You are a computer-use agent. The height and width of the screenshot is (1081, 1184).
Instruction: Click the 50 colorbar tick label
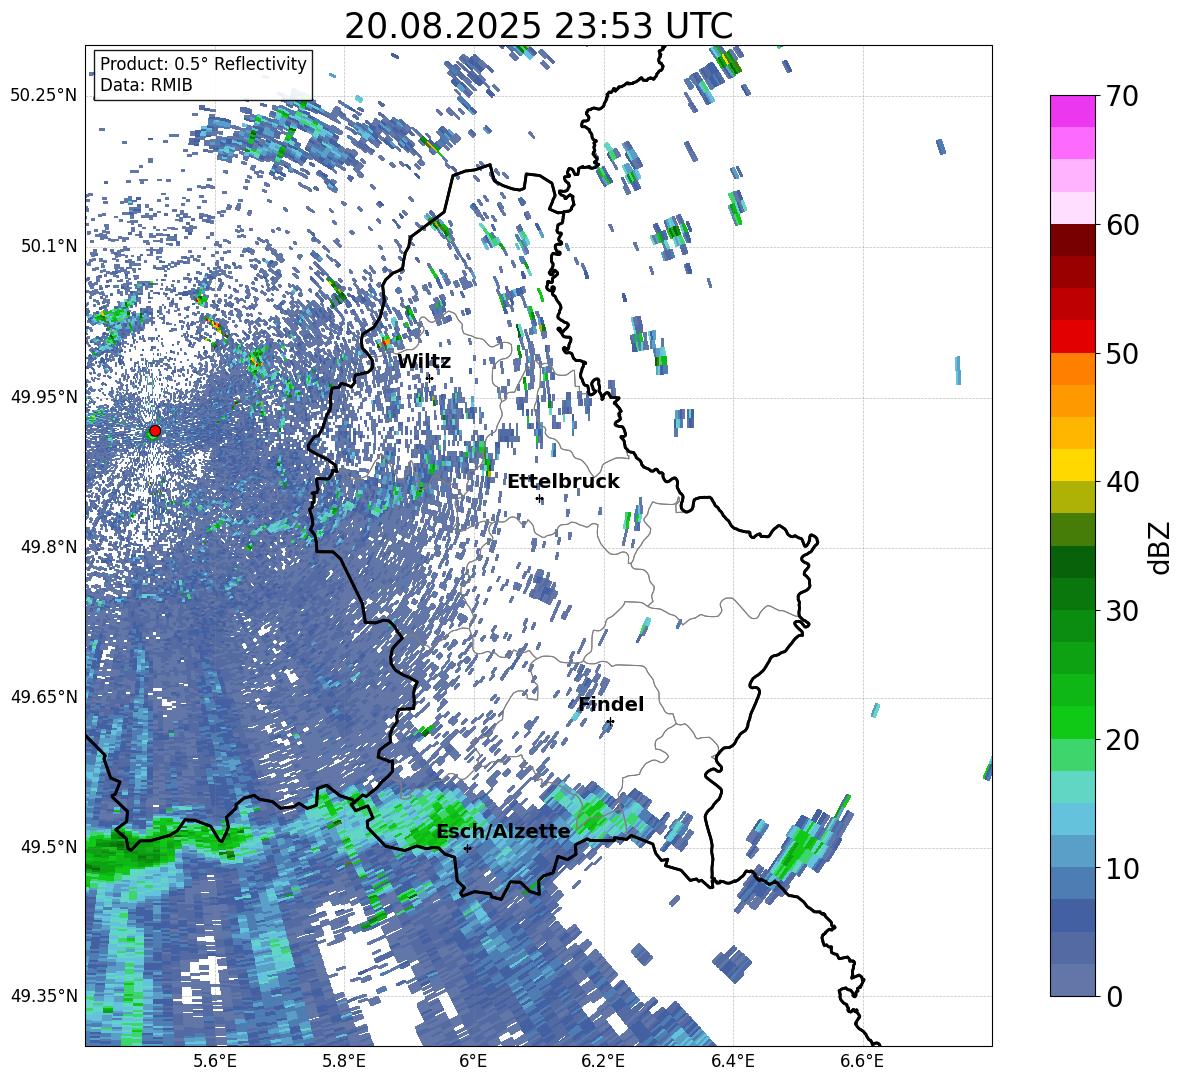(1123, 353)
